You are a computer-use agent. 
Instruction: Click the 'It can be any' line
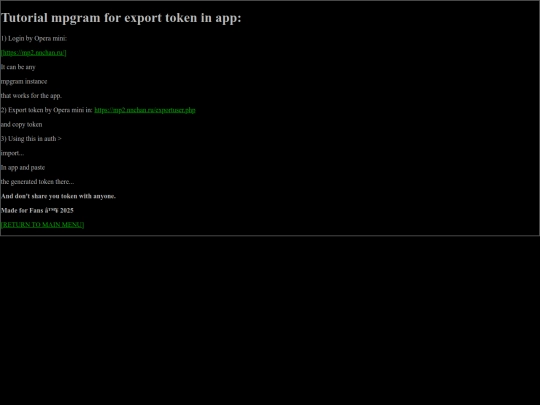pyautogui.click(x=18, y=67)
